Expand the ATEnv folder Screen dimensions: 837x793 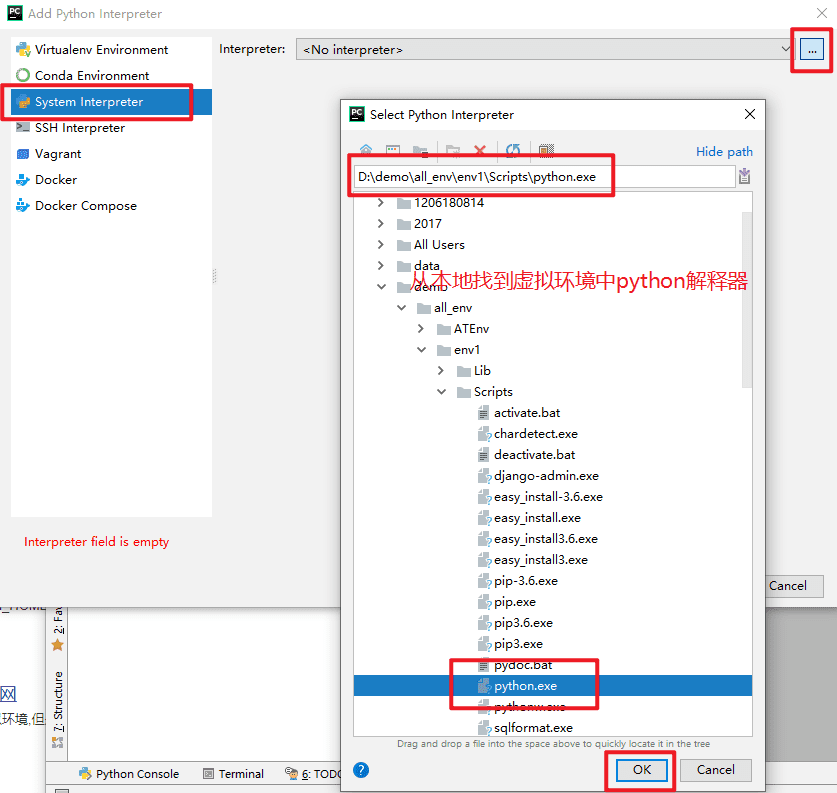(x=421, y=329)
